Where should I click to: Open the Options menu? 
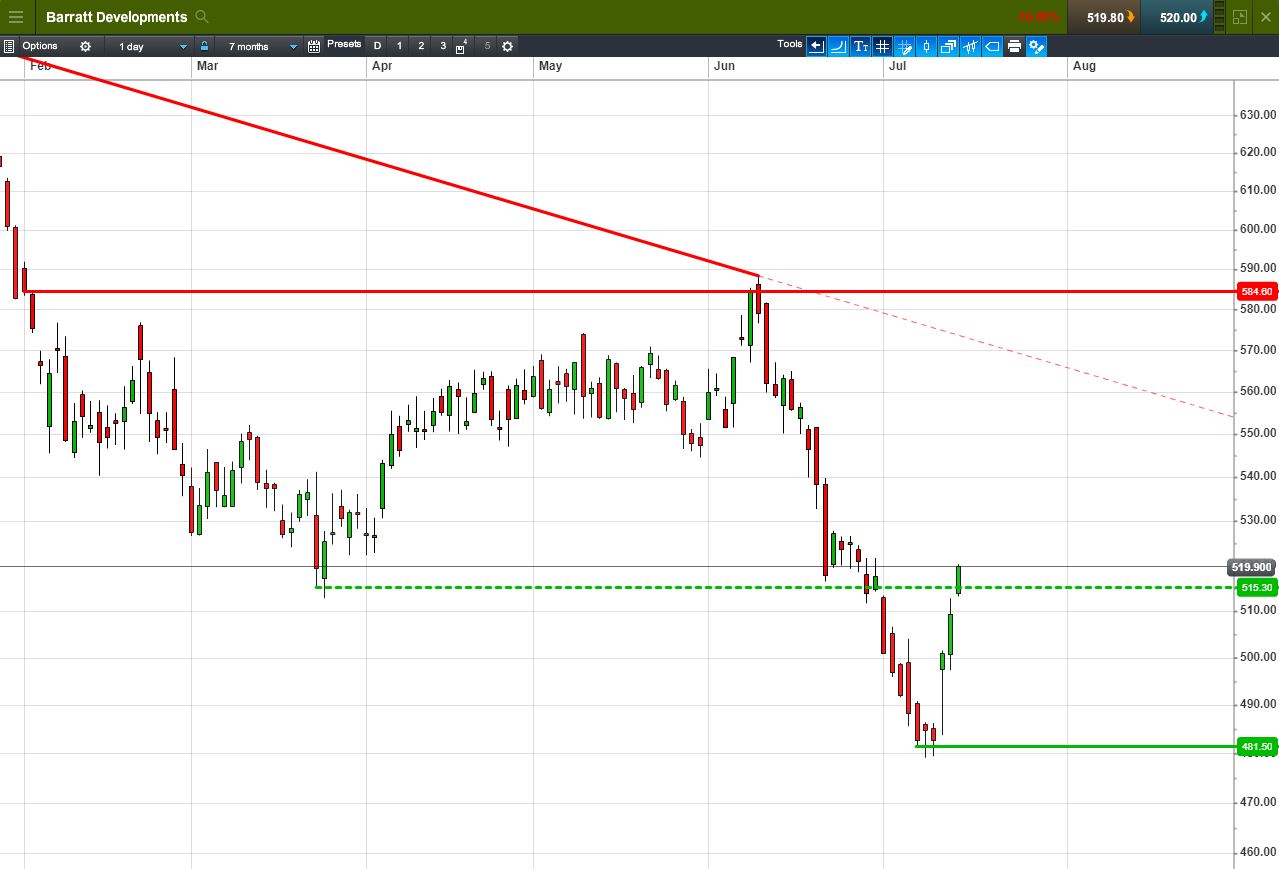(x=40, y=46)
